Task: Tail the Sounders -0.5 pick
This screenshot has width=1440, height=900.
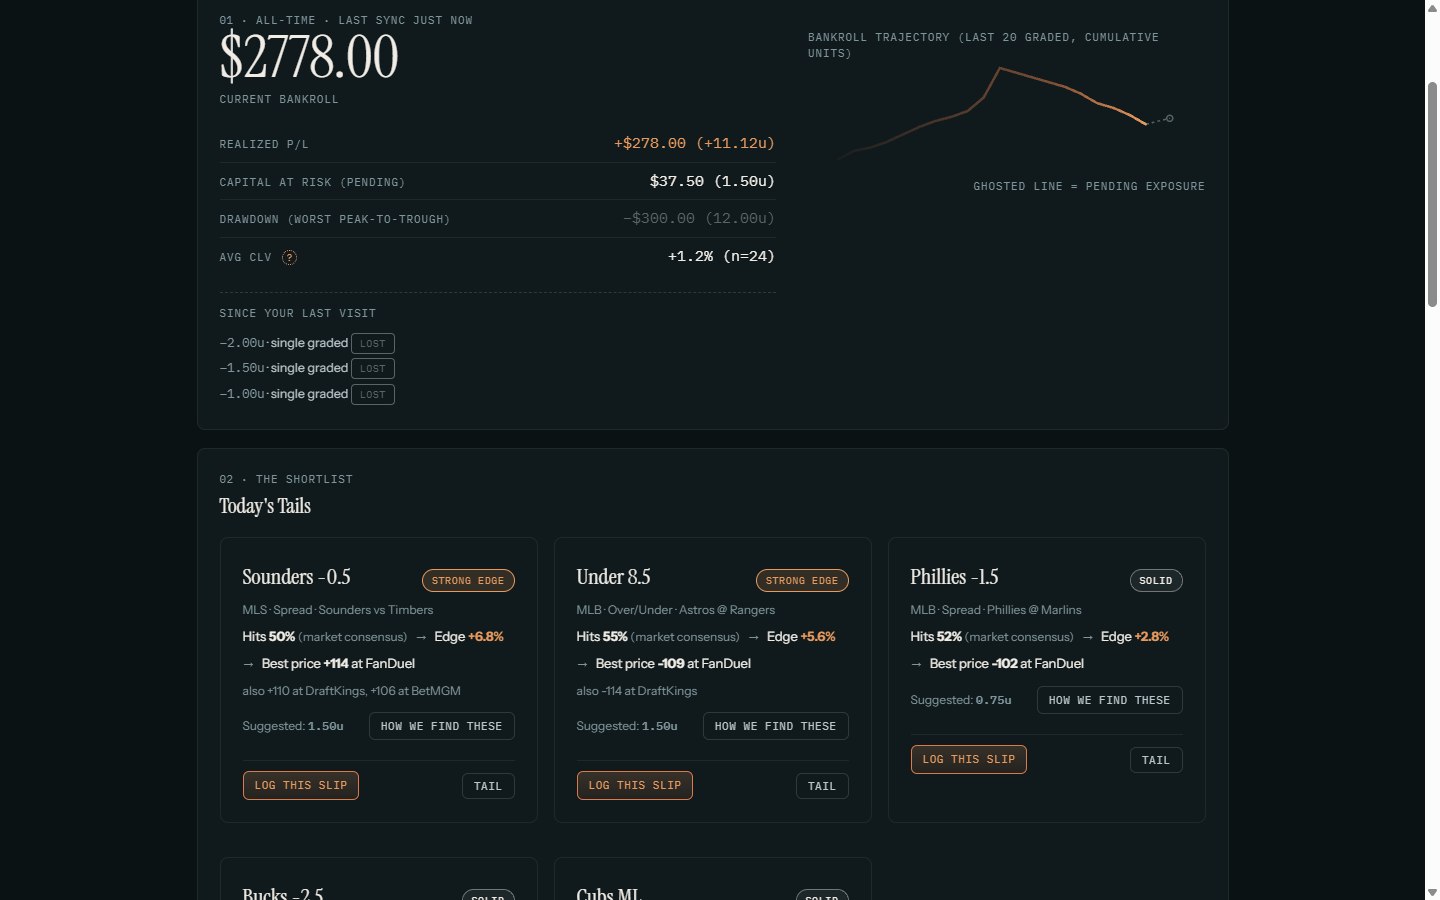Action: coord(488,786)
